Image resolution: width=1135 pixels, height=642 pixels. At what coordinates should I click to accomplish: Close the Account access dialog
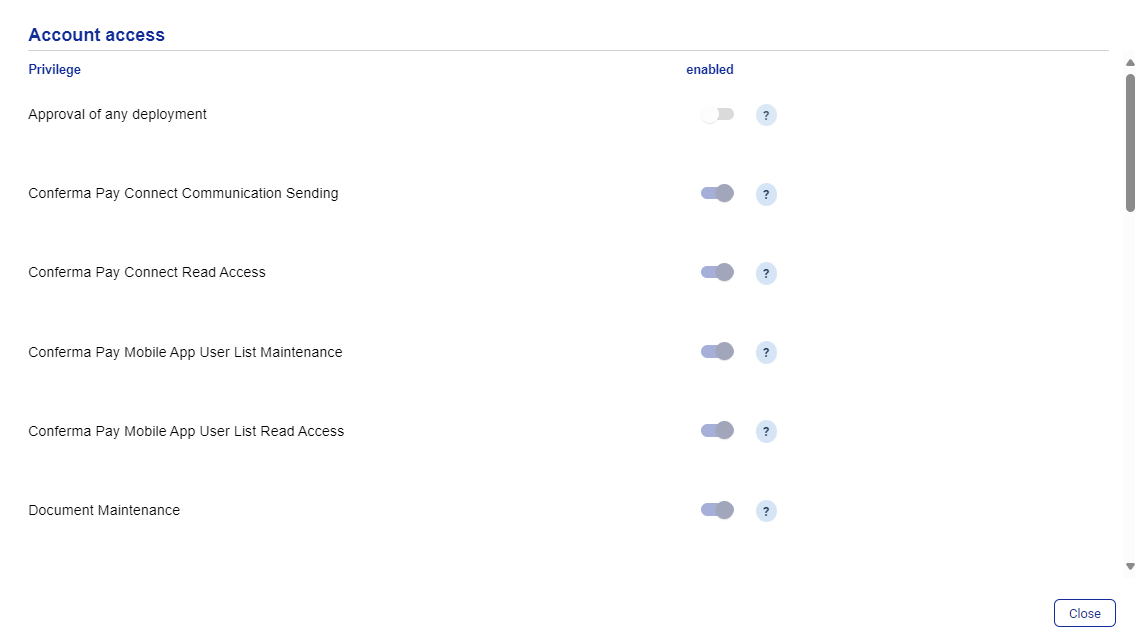click(x=1084, y=613)
